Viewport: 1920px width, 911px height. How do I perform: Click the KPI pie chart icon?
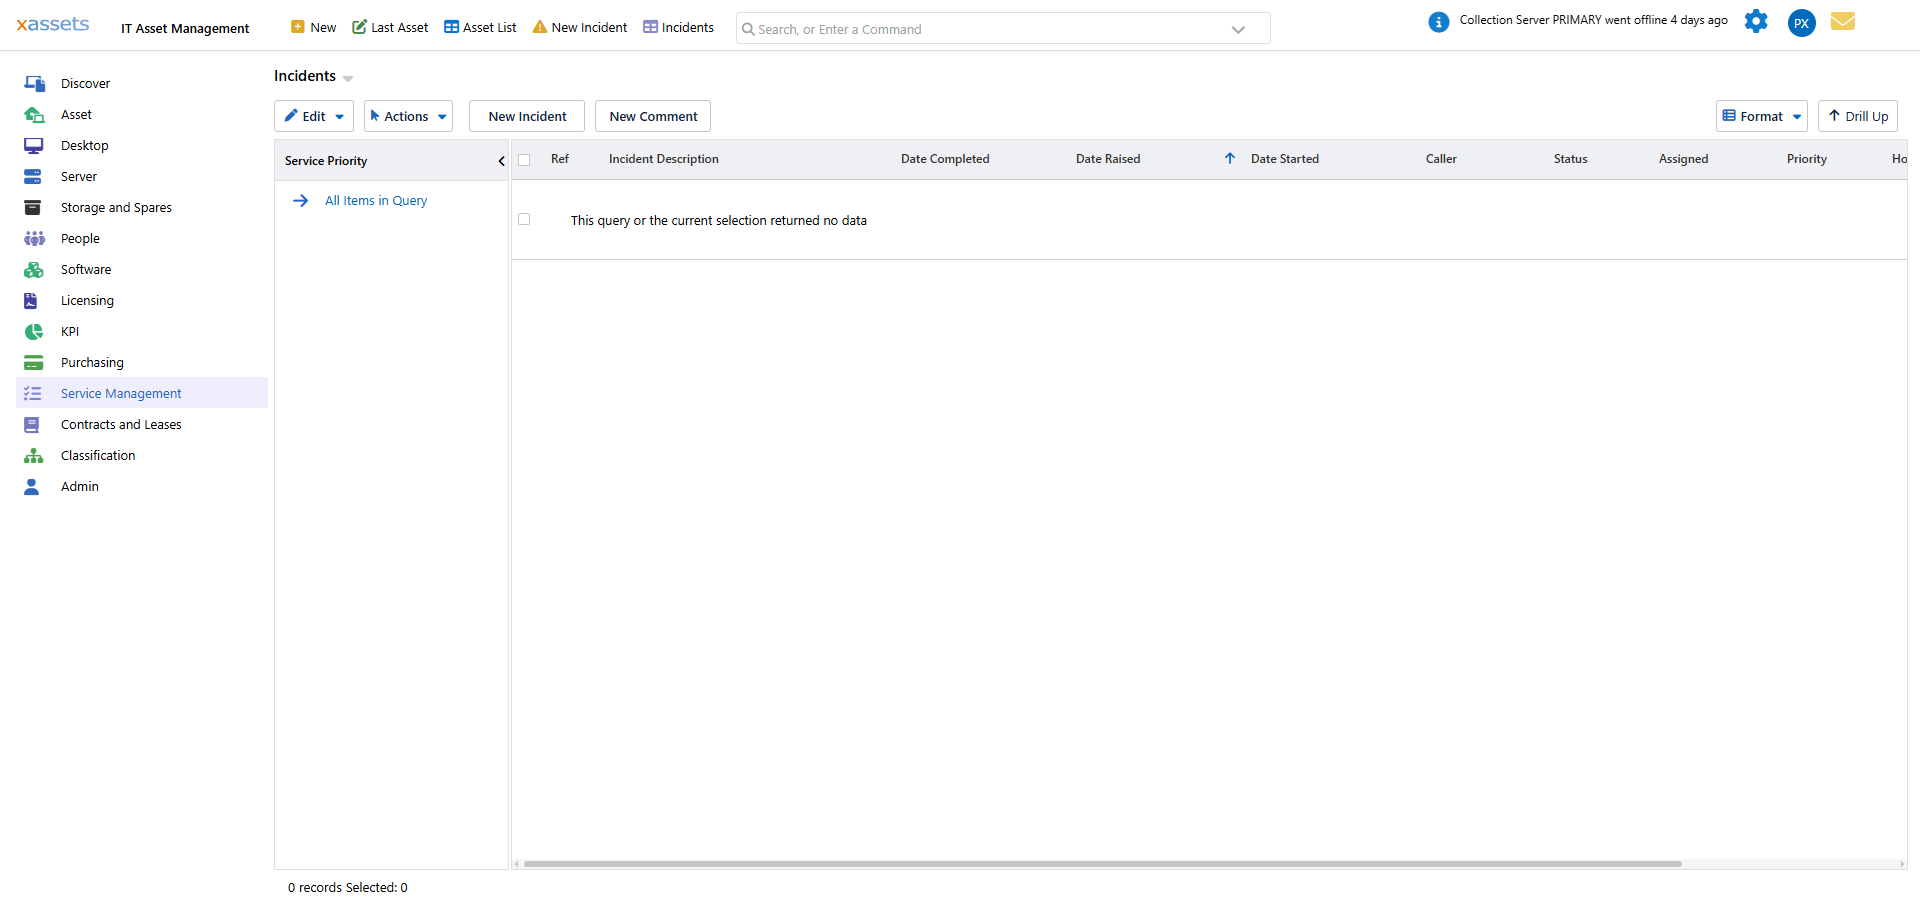coord(34,331)
